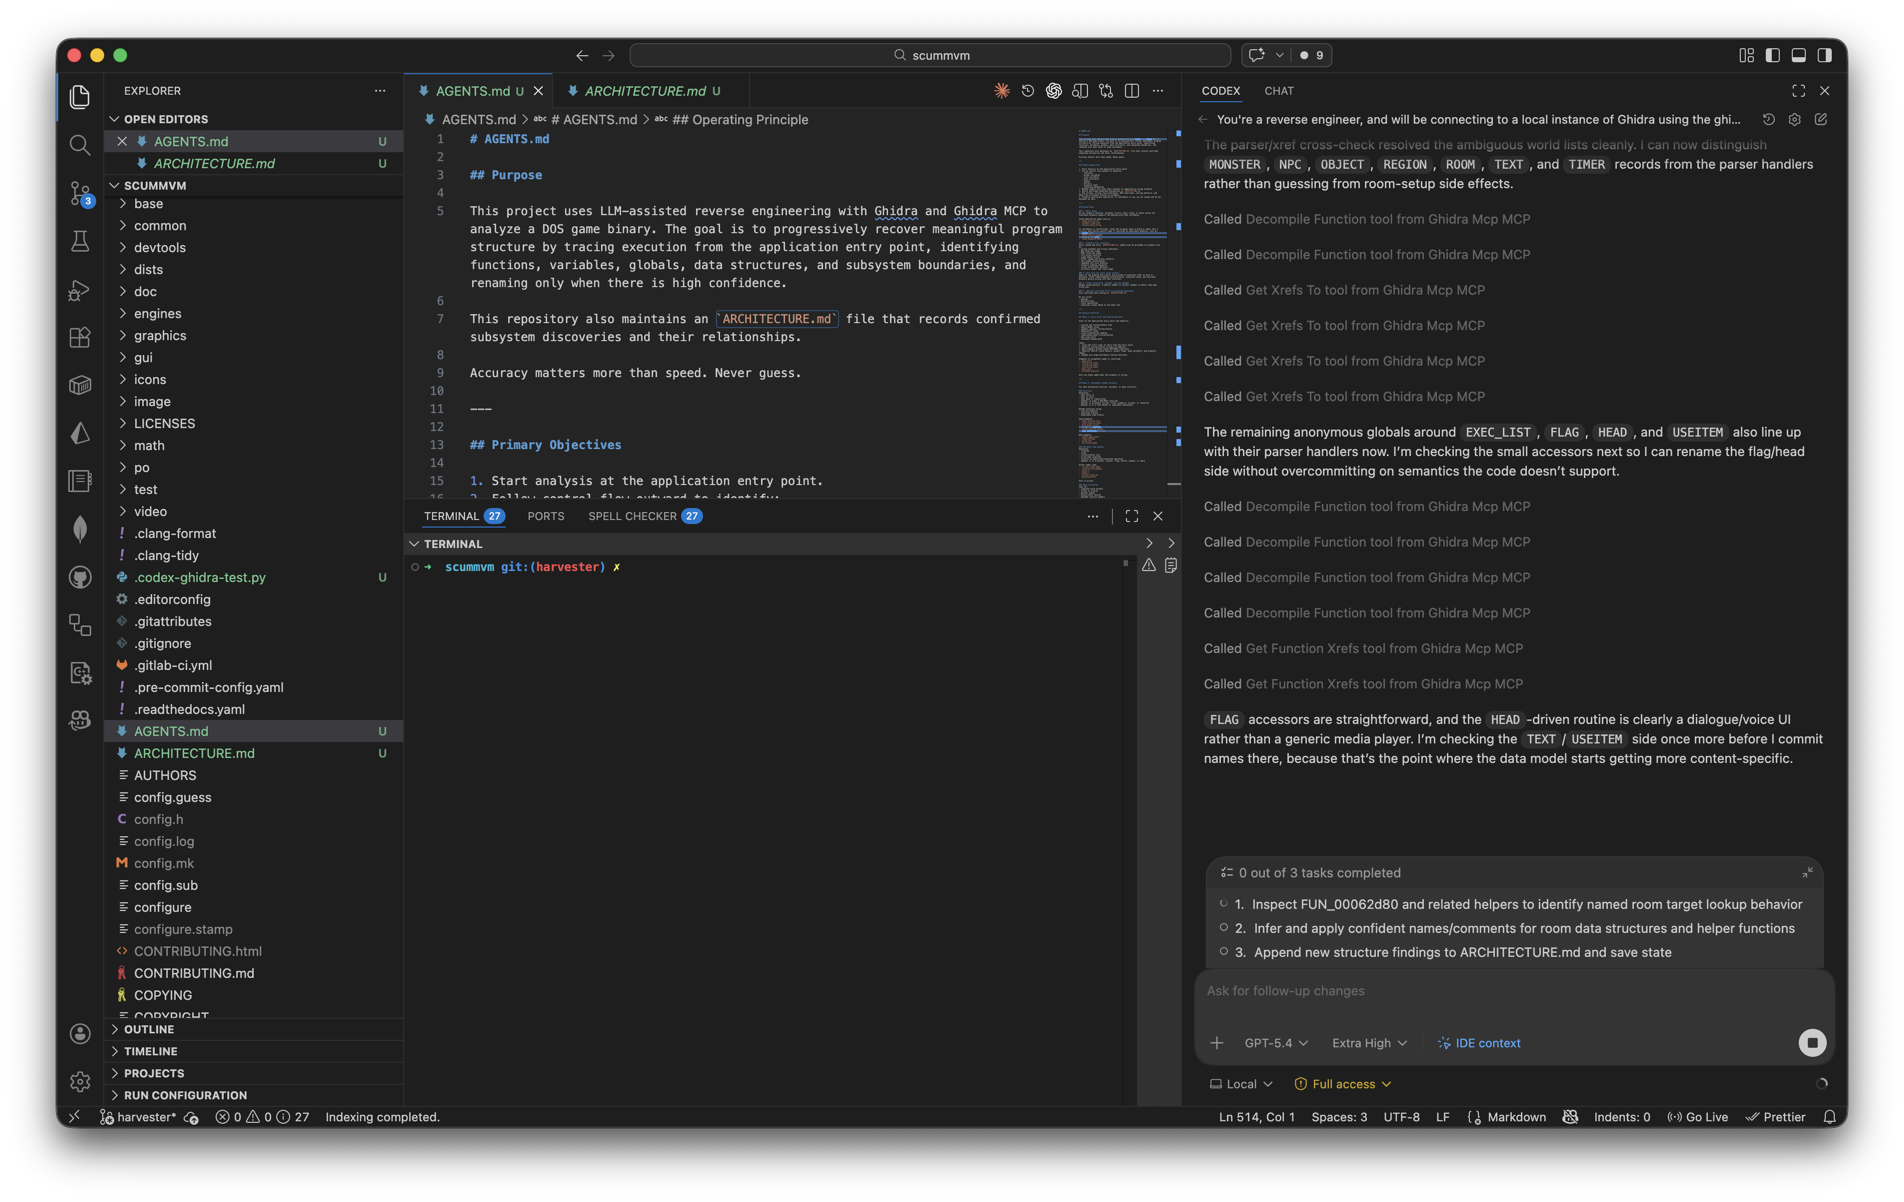Screen dimensions: 1904x1202
Task: Click the GitHub icon in activity bar
Action: [80, 577]
